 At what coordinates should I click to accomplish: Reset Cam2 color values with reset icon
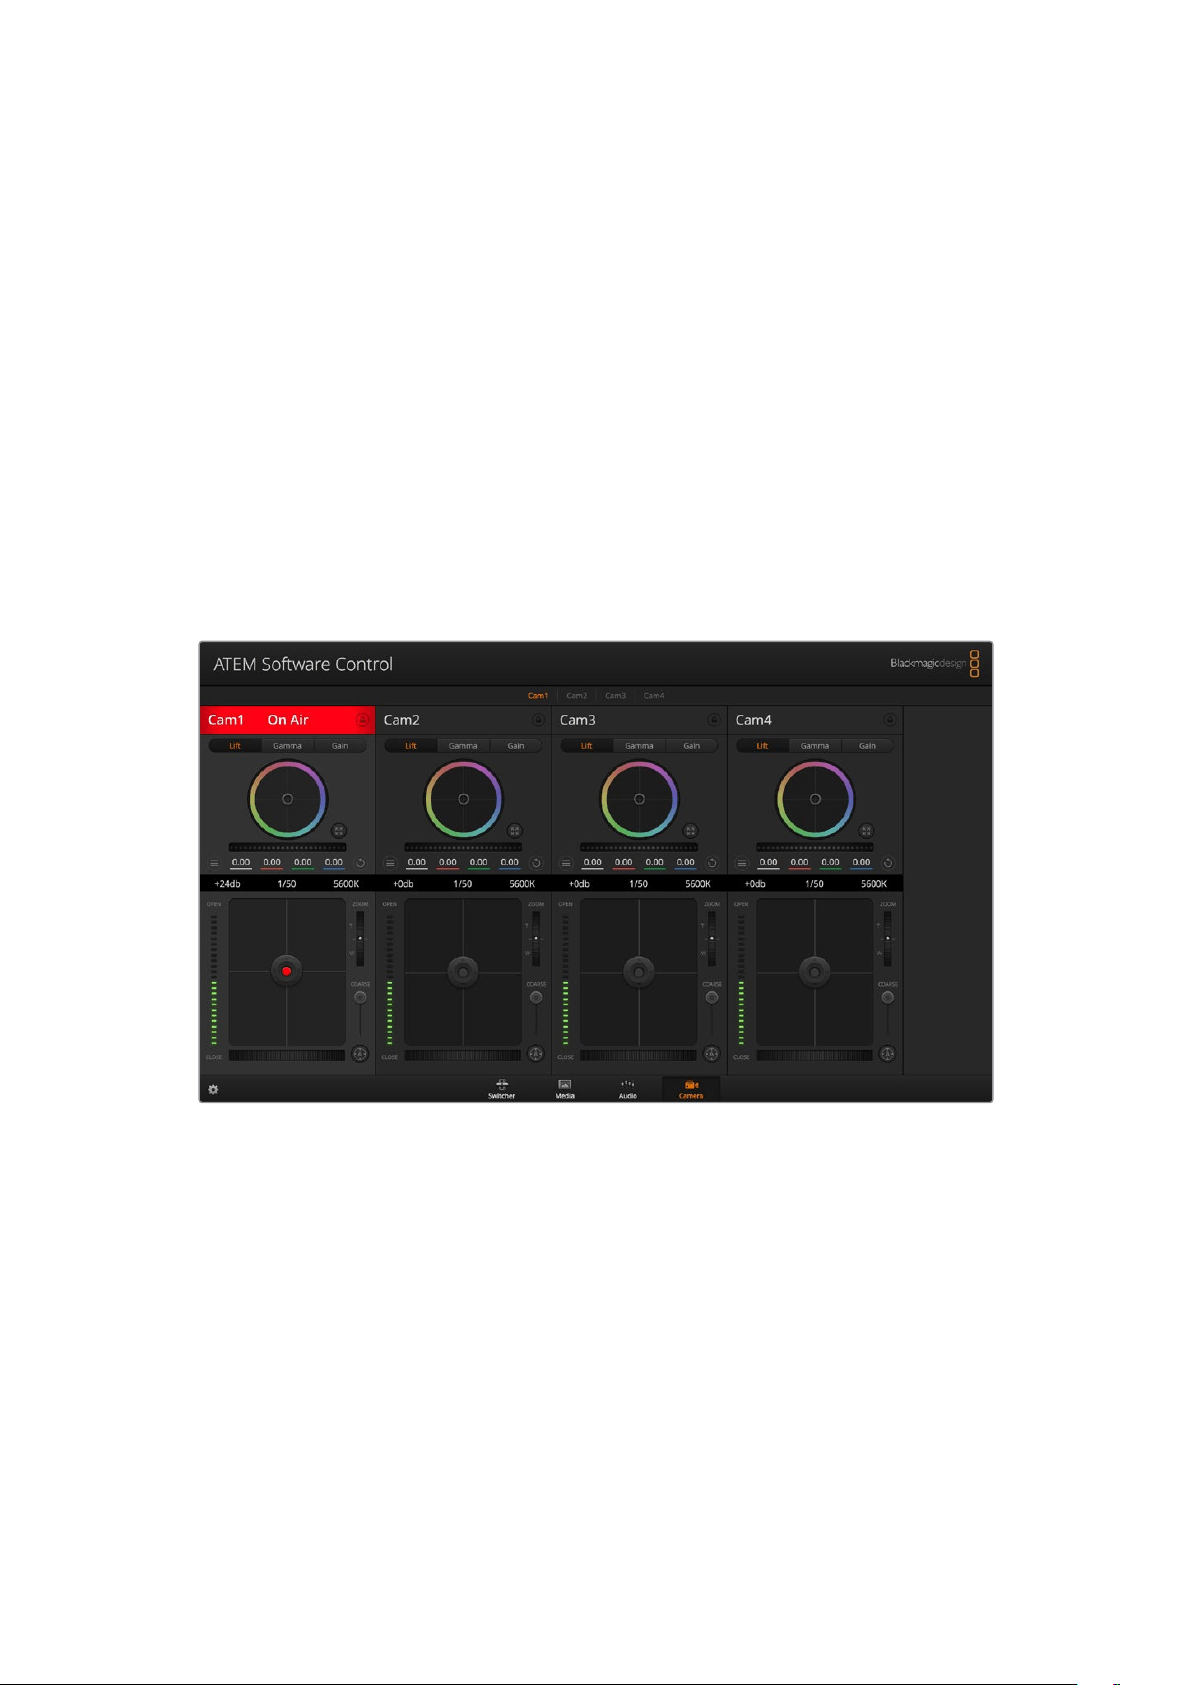[536, 863]
